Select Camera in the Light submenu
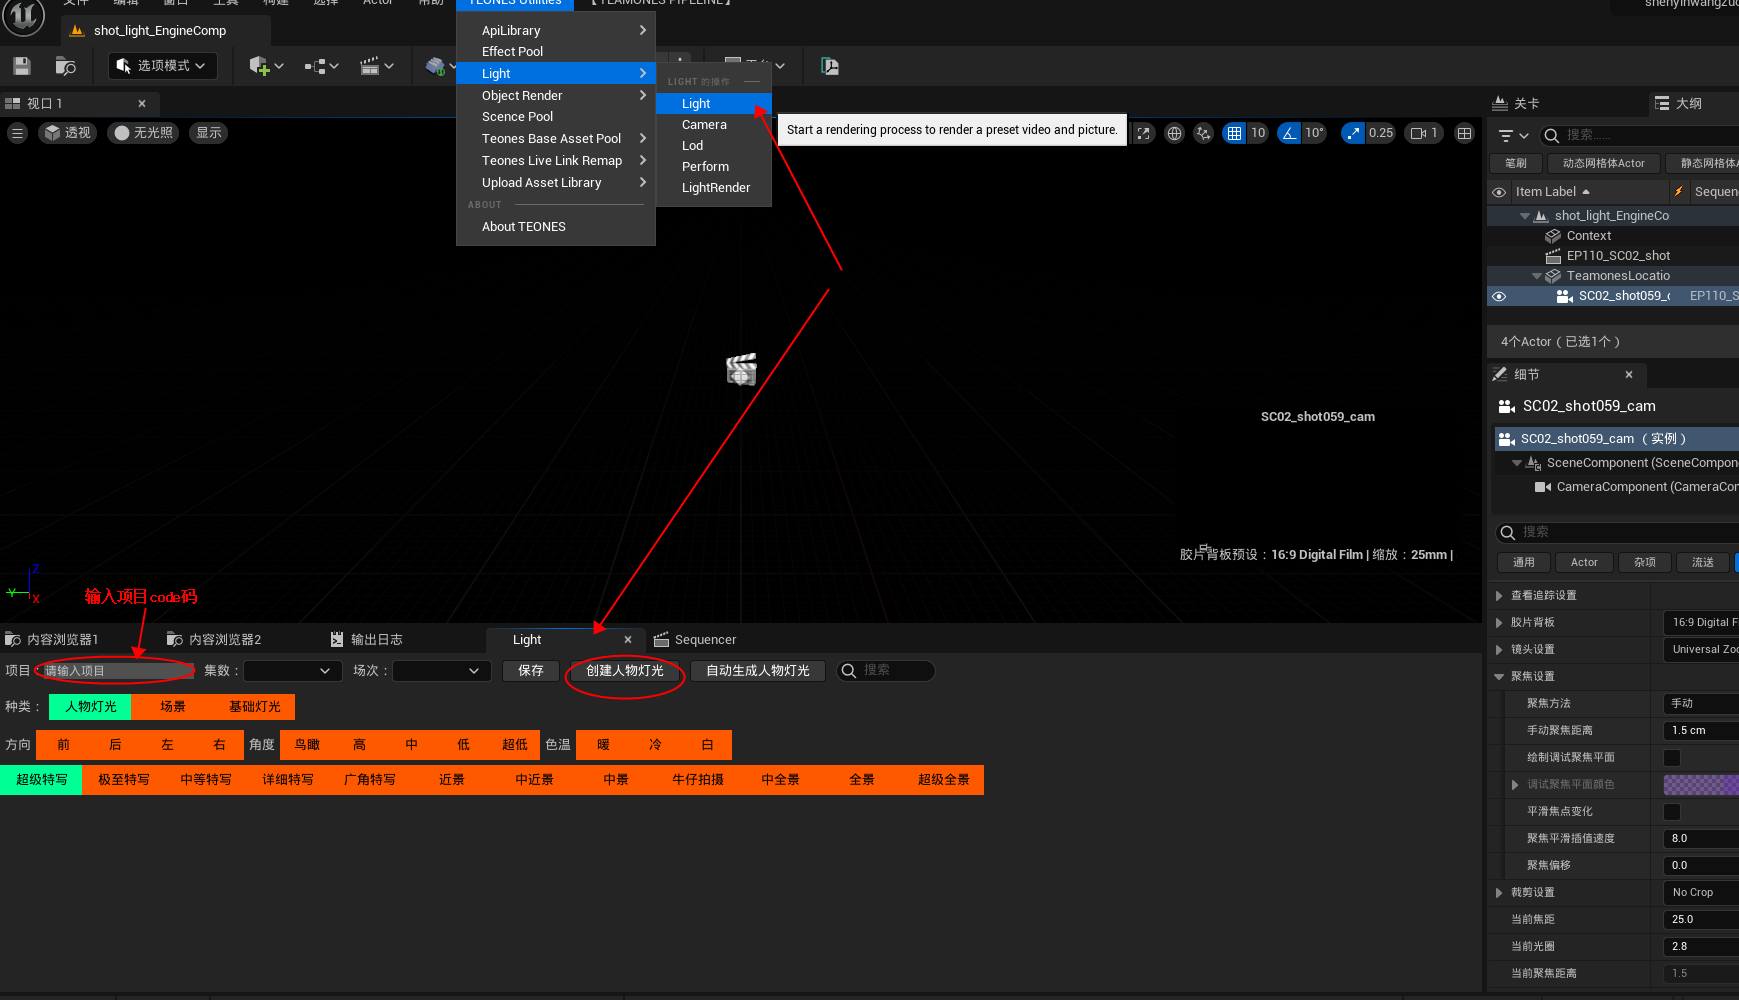 click(x=704, y=125)
